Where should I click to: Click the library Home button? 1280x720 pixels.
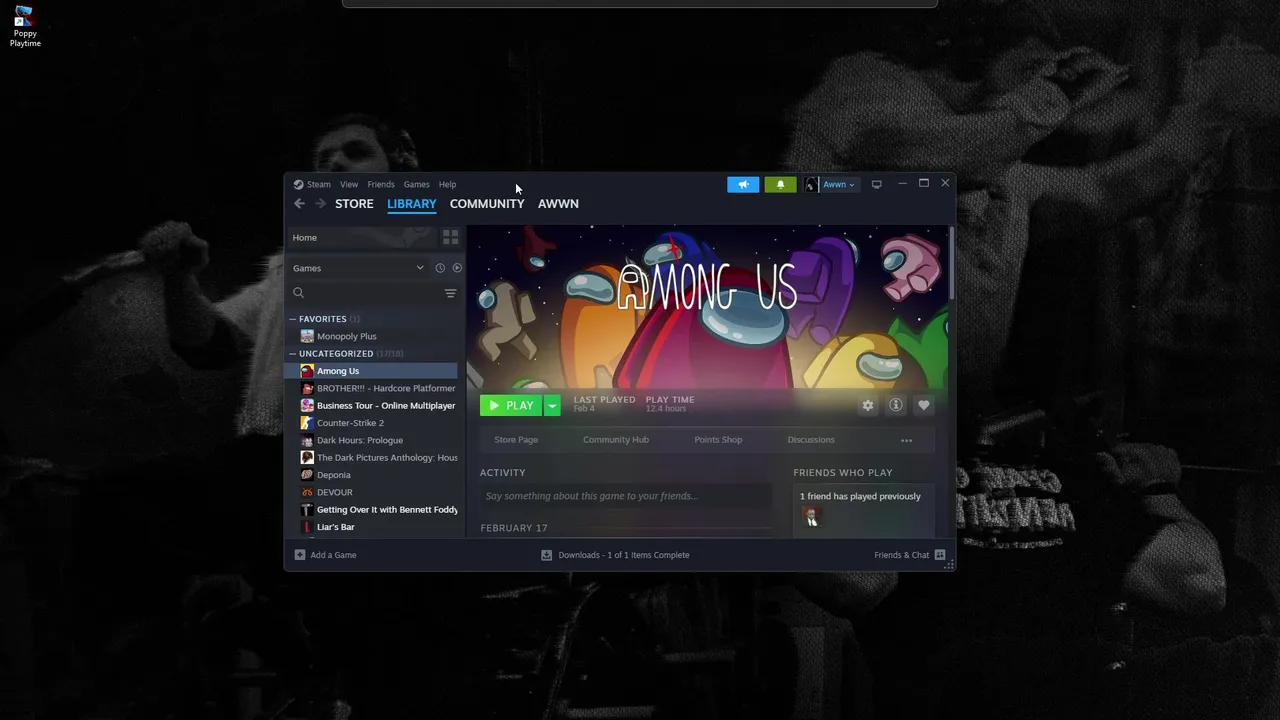point(362,237)
